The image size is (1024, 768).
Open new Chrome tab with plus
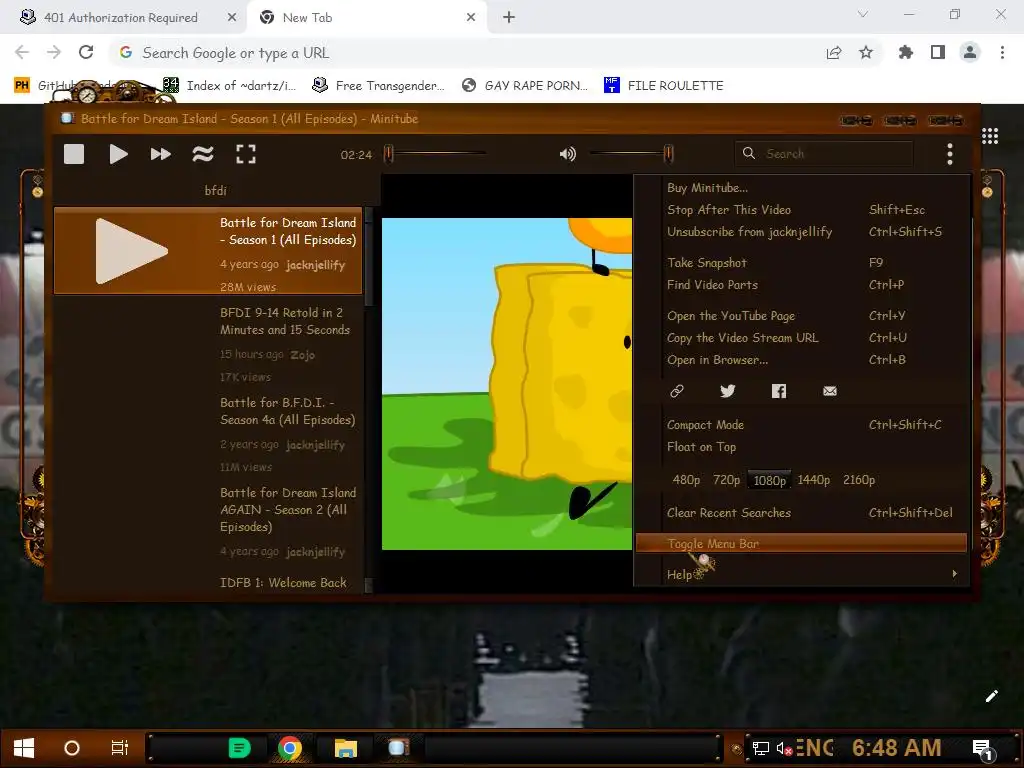tap(509, 18)
